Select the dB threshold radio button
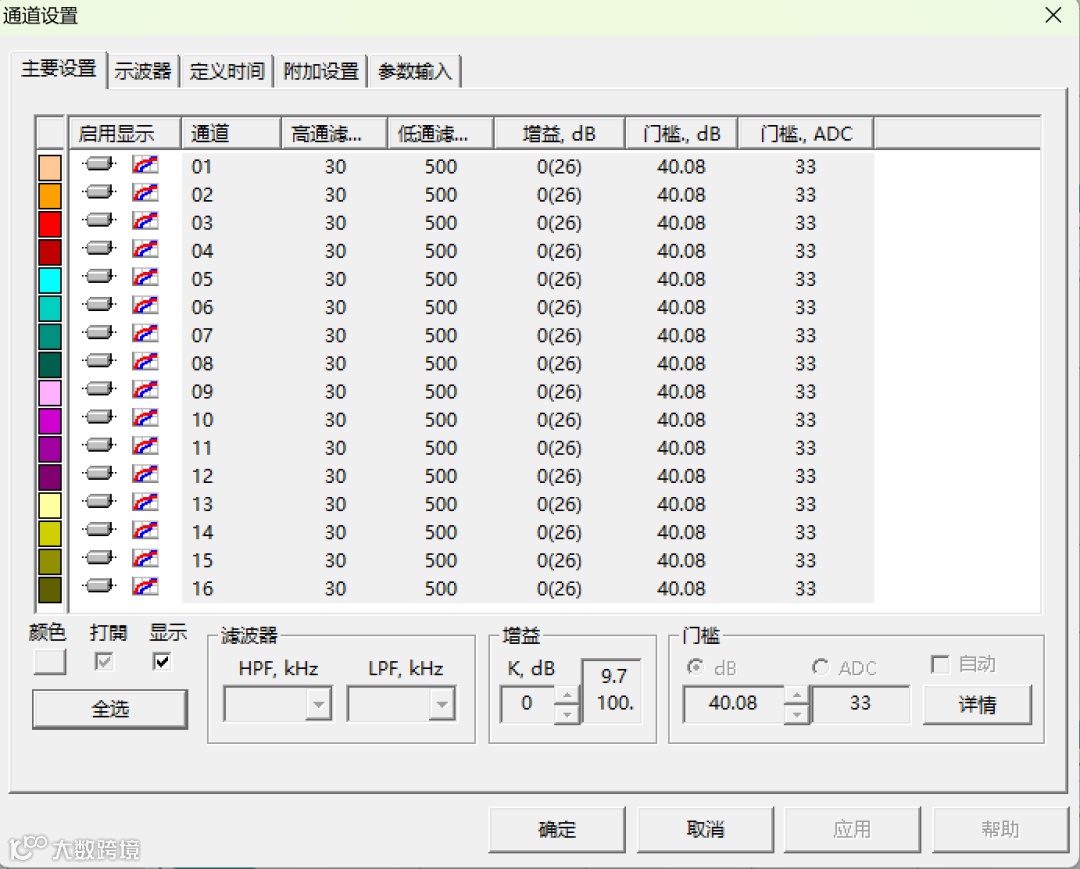This screenshot has height=869, width=1080. click(x=696, y=667)
